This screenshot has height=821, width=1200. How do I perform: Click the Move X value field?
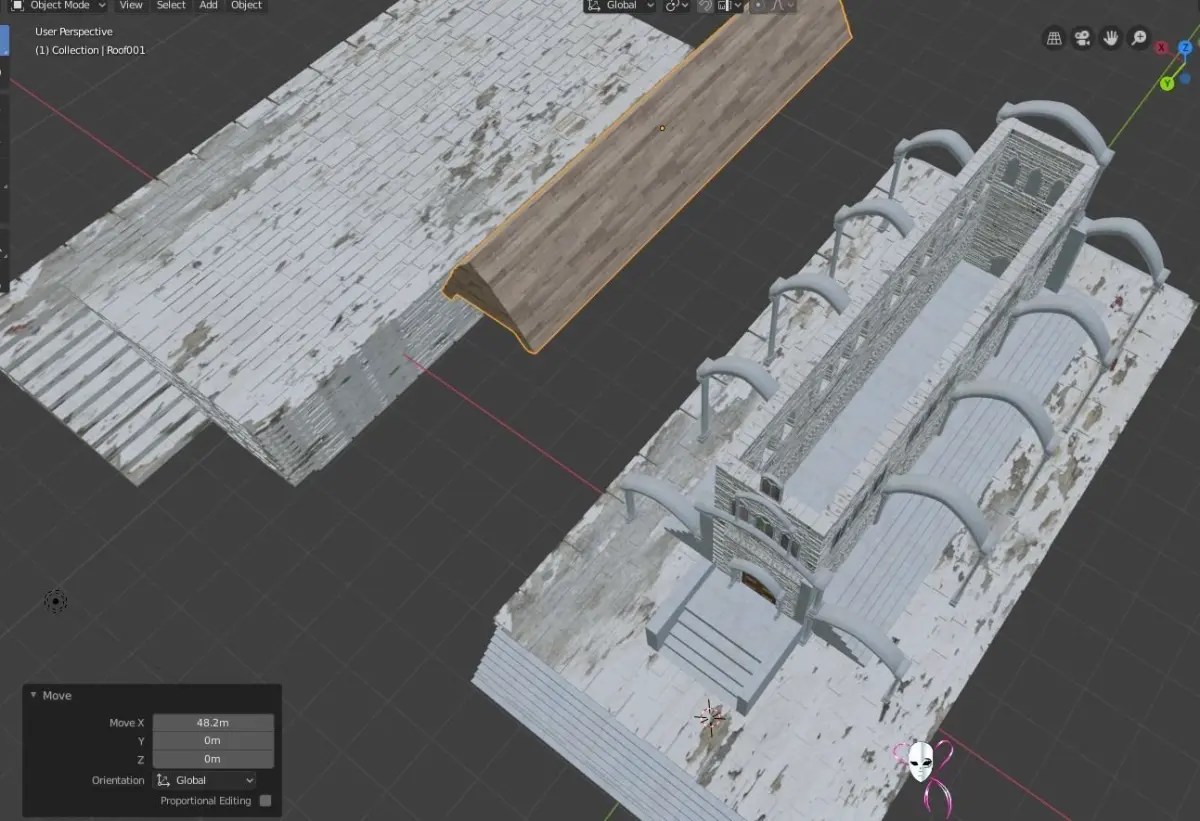[213, 722]
